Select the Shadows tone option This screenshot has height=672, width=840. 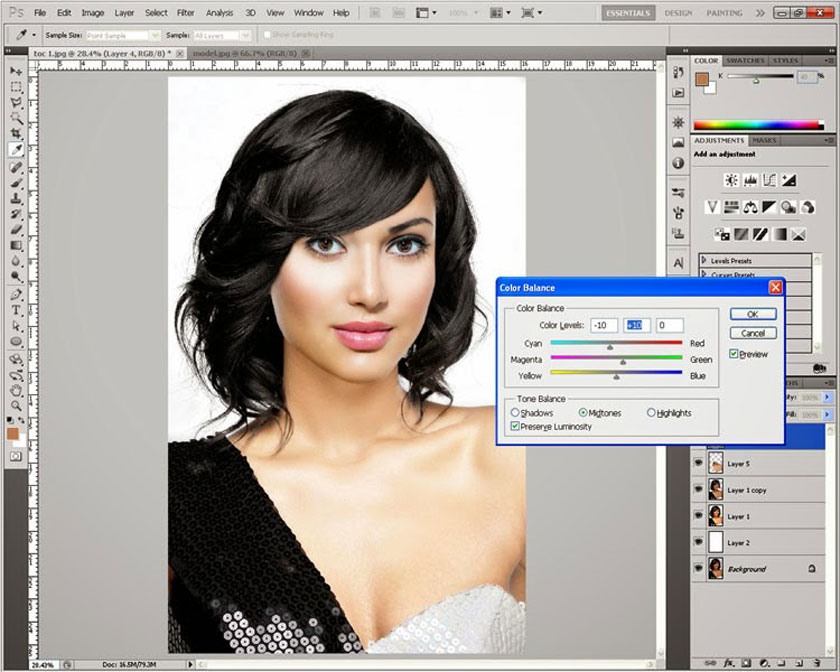pos(515,413)
